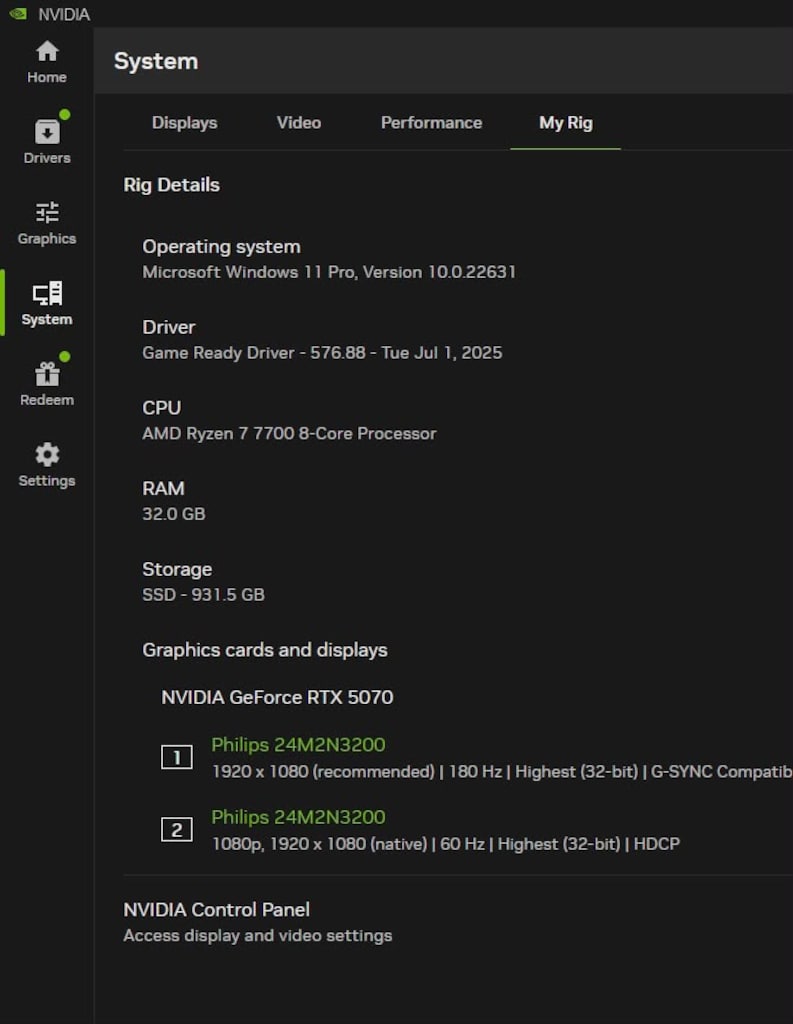Click the NVIDIA logo in the title bar
This screenshot has height=1024, width=793.
(x=18, y=14)
